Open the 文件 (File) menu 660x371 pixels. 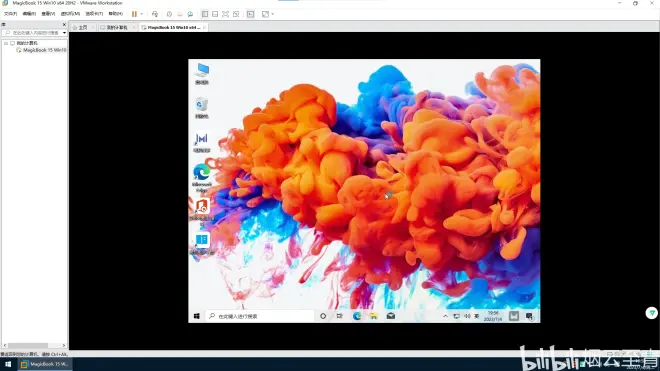pos(11,14)
